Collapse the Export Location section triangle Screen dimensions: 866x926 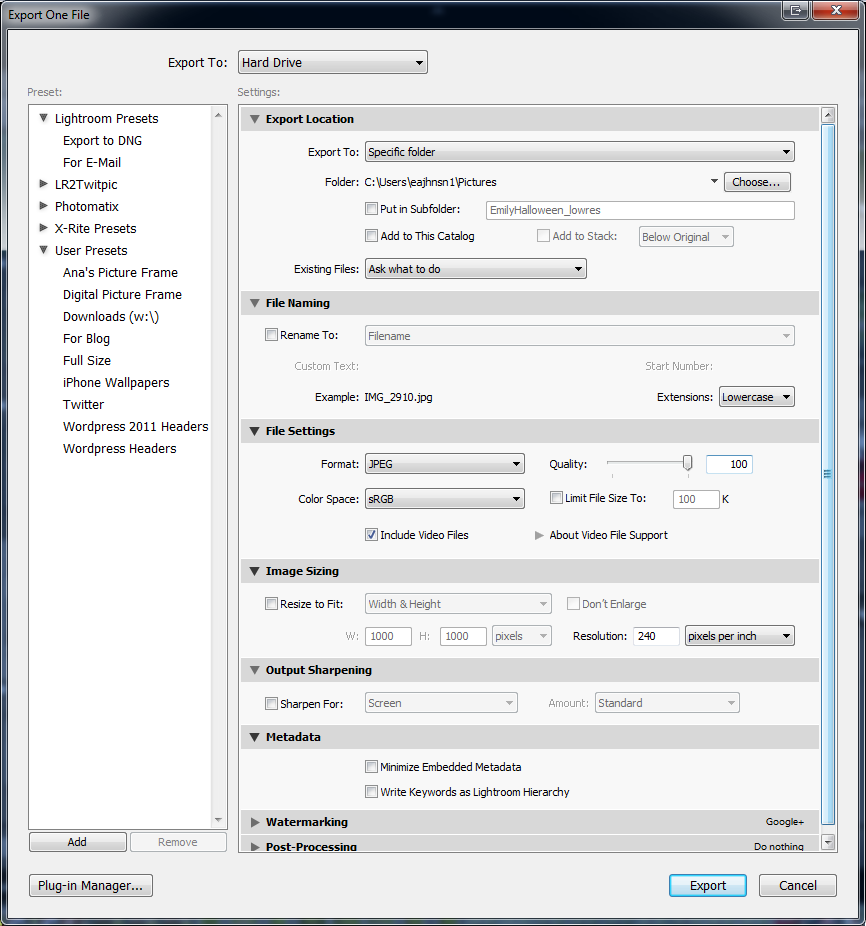(254, 119)
